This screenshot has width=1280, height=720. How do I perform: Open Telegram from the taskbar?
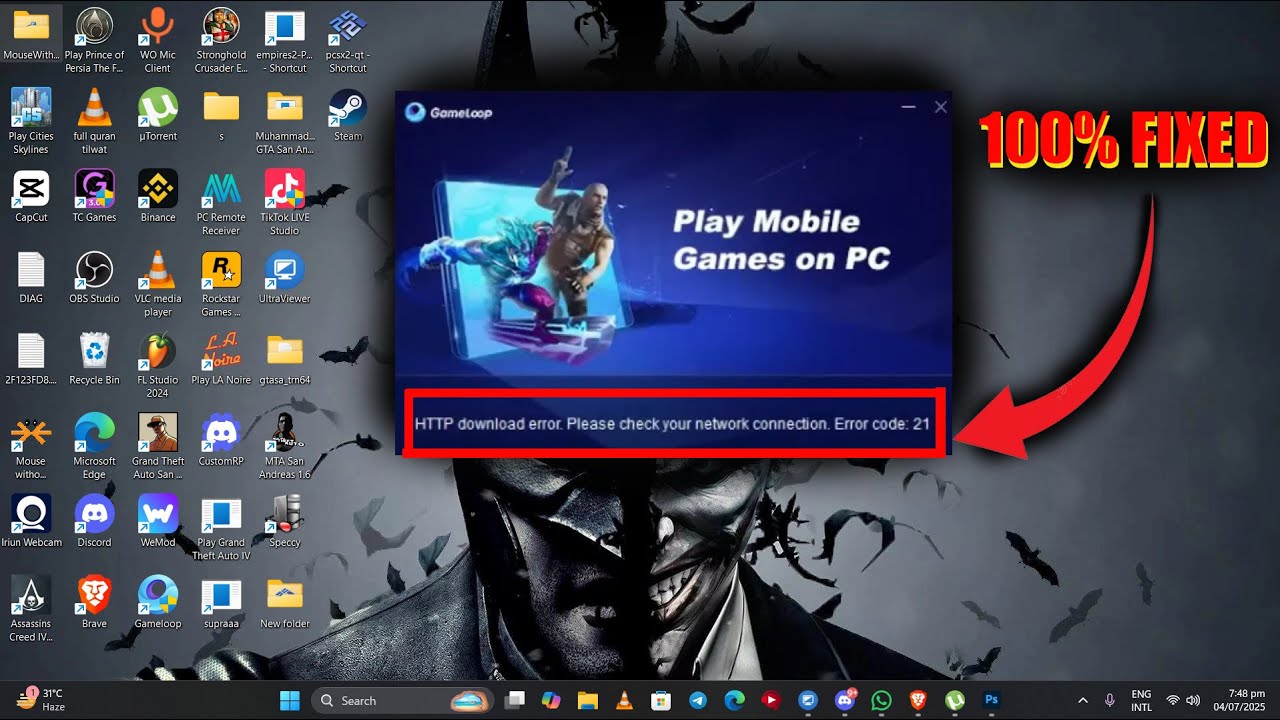(x=697, y=700)
